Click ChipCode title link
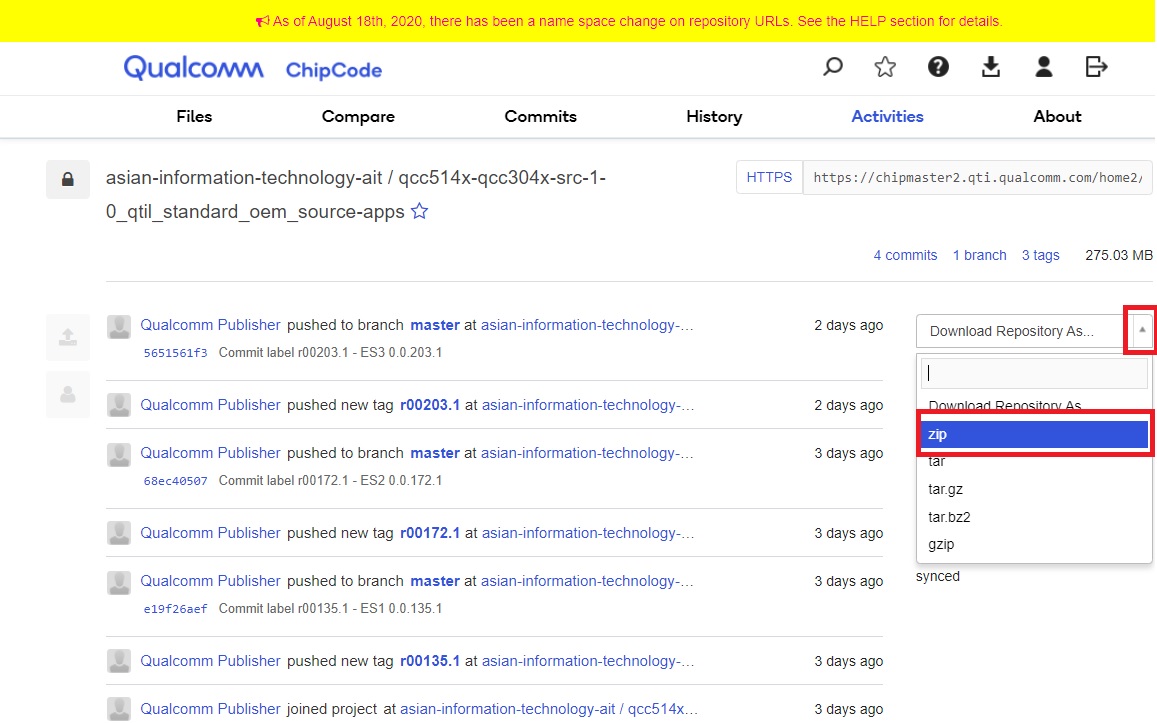1157x723 pixels. tap(334, 70)
